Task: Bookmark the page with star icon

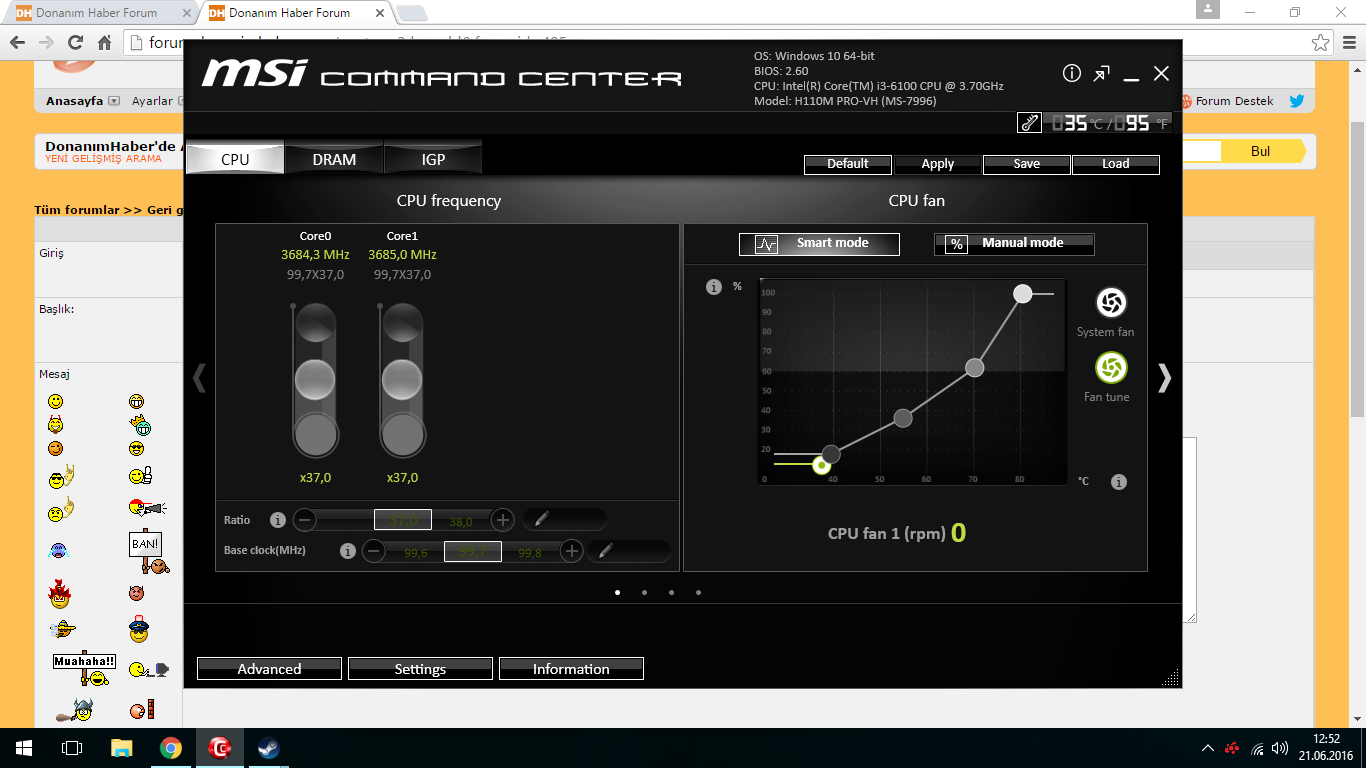Action: click(1321, 43)
